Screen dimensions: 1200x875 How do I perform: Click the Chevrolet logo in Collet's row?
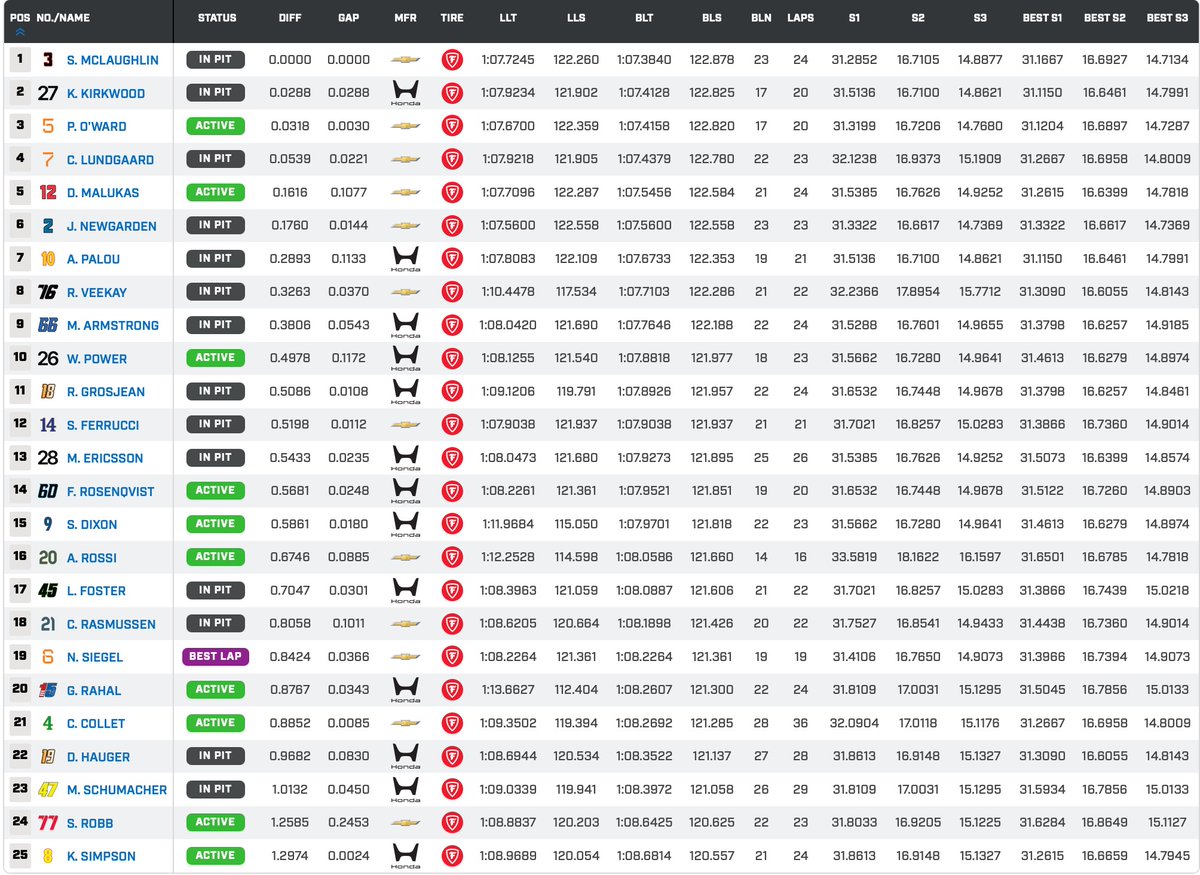tap(405, 723)
